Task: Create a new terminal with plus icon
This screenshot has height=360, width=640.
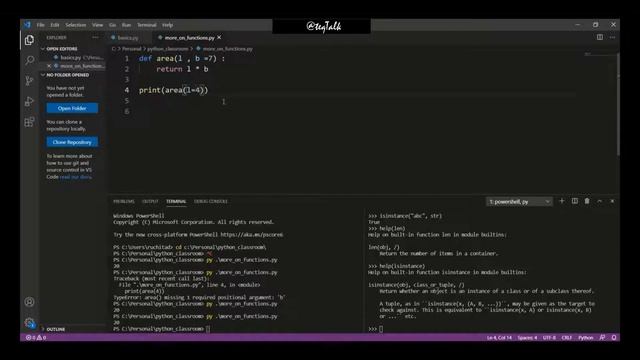Action: pos(562,201)
